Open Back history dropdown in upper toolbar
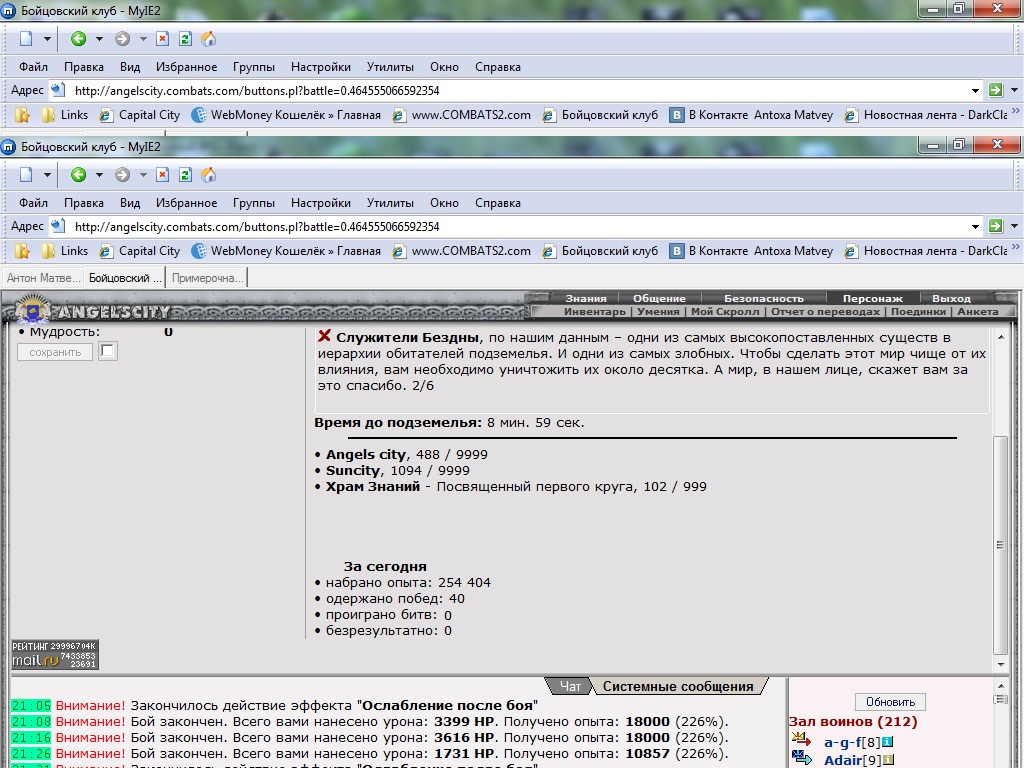The image size is (1024, 768). (x=99, y=39)
